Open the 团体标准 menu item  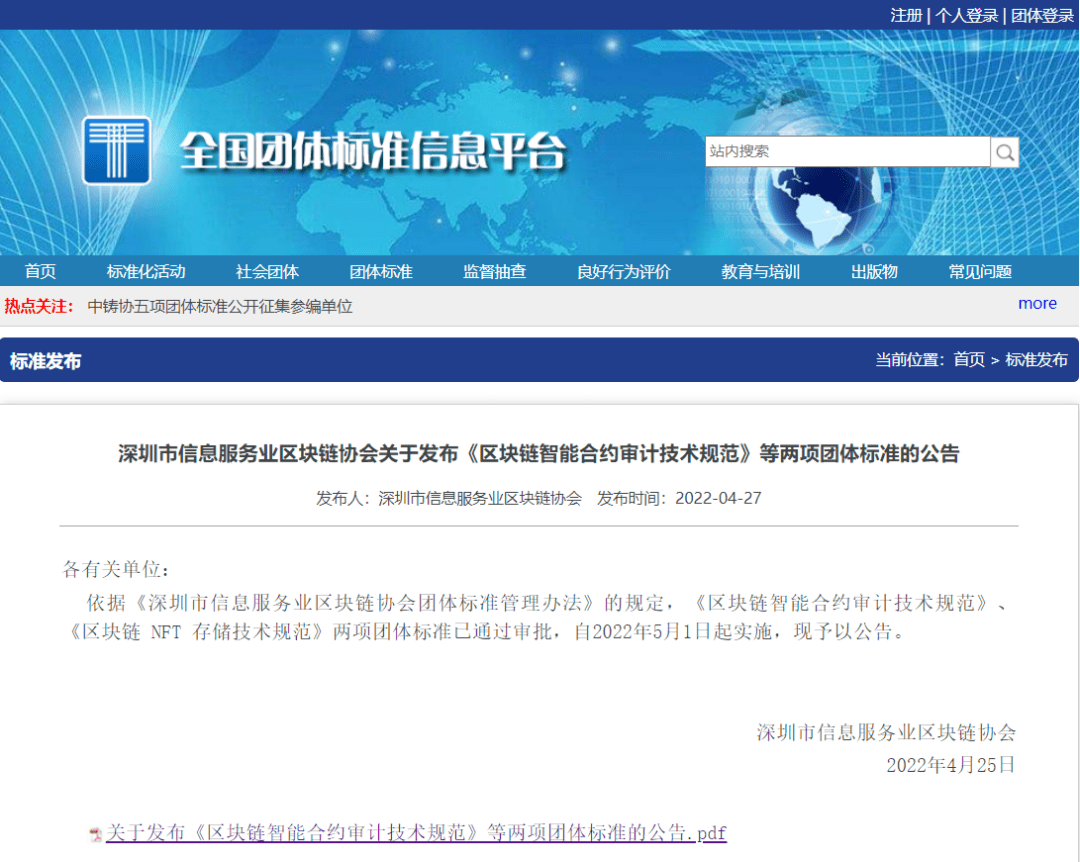381,271
